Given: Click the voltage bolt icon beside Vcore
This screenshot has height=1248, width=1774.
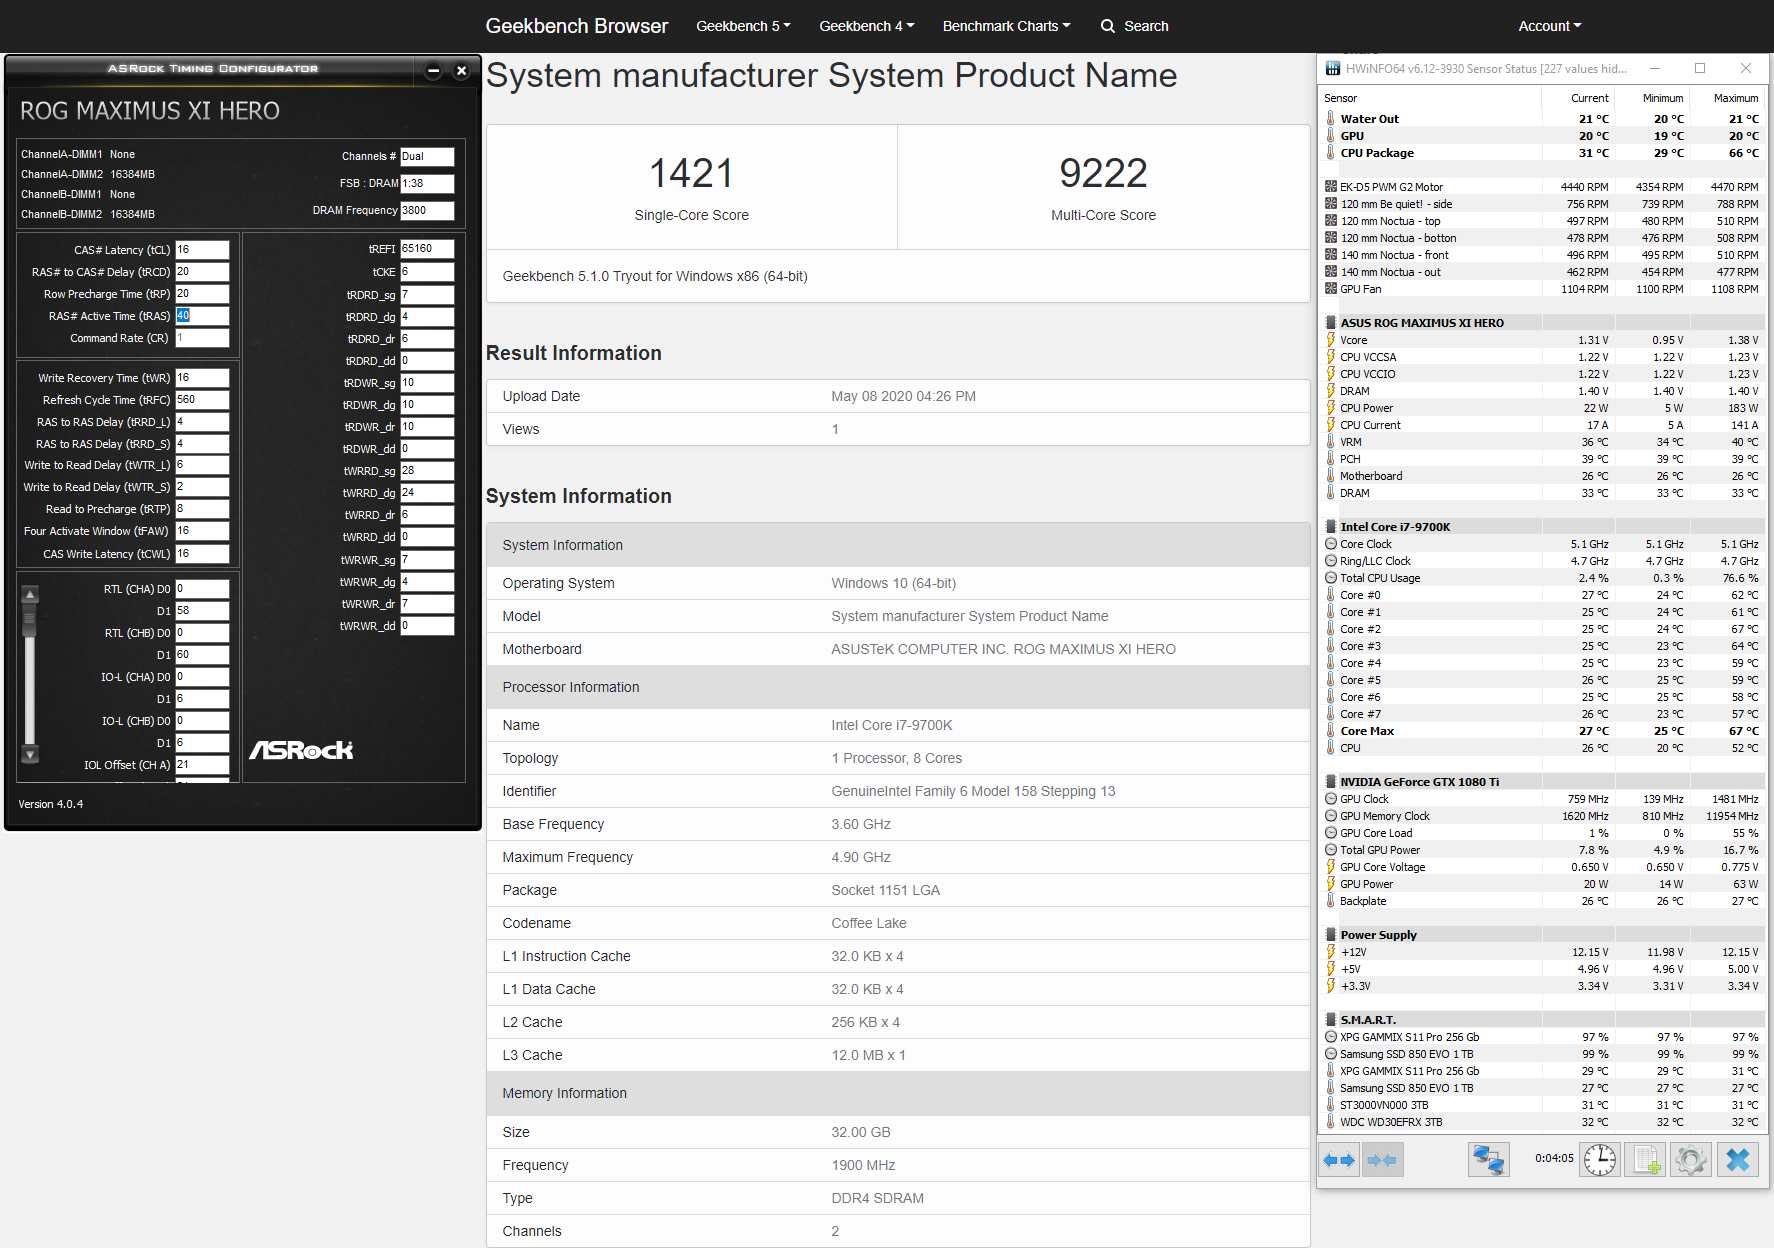Looking at the screenshot, I should [1331, 340].
